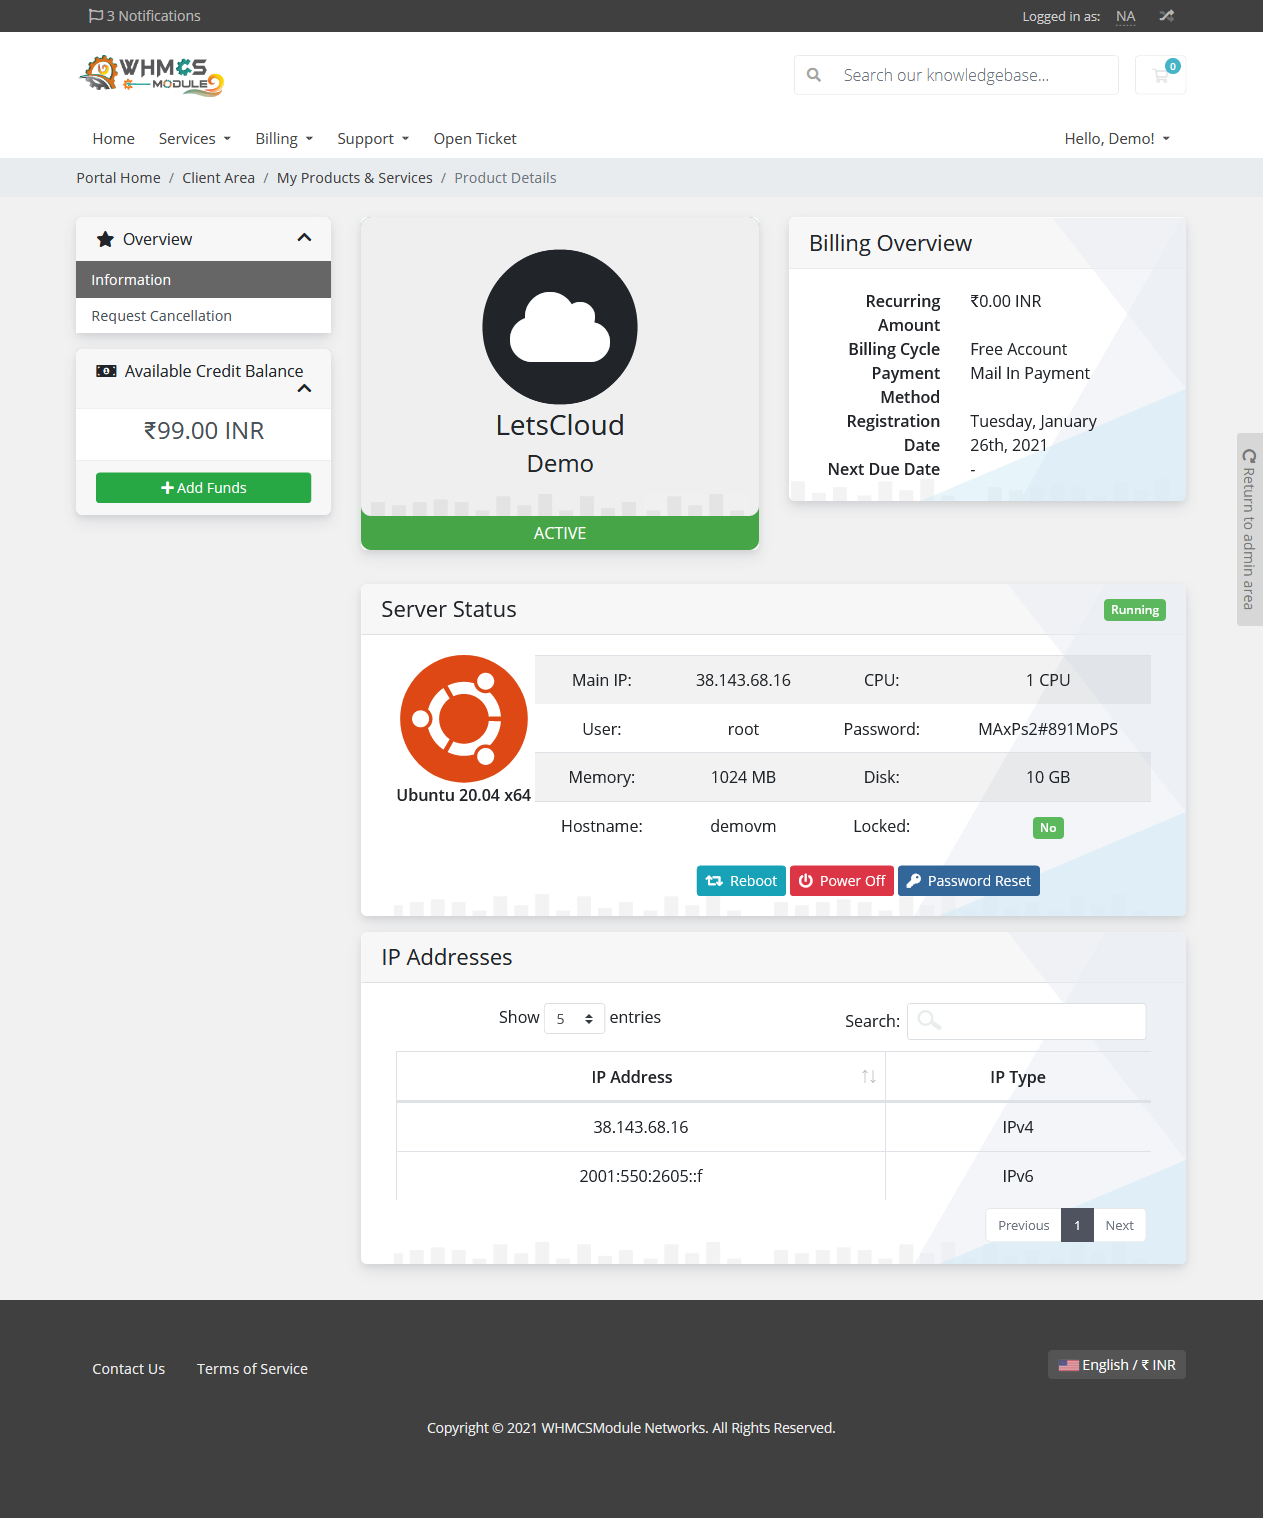This screenshot has width=1263, height=1518.
Task: Open the Services dropdown menu
Action: [195, 139]
